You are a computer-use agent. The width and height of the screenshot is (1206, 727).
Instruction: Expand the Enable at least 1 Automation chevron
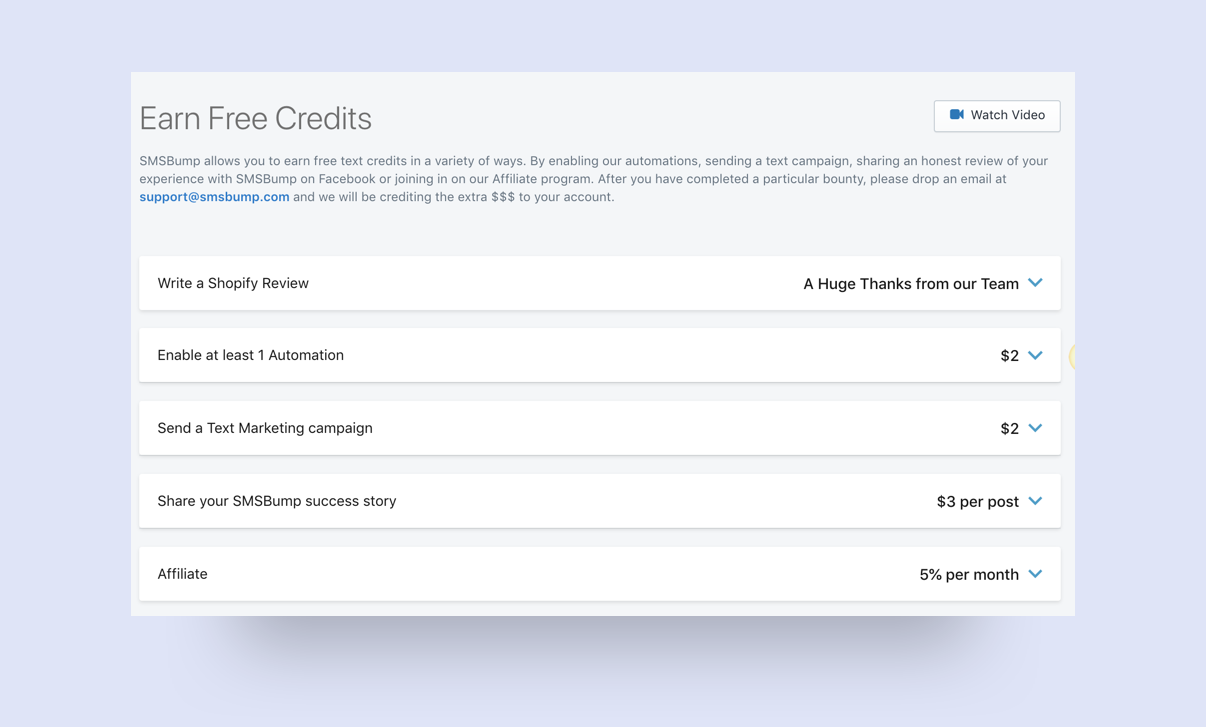[x=1035, y=355]
